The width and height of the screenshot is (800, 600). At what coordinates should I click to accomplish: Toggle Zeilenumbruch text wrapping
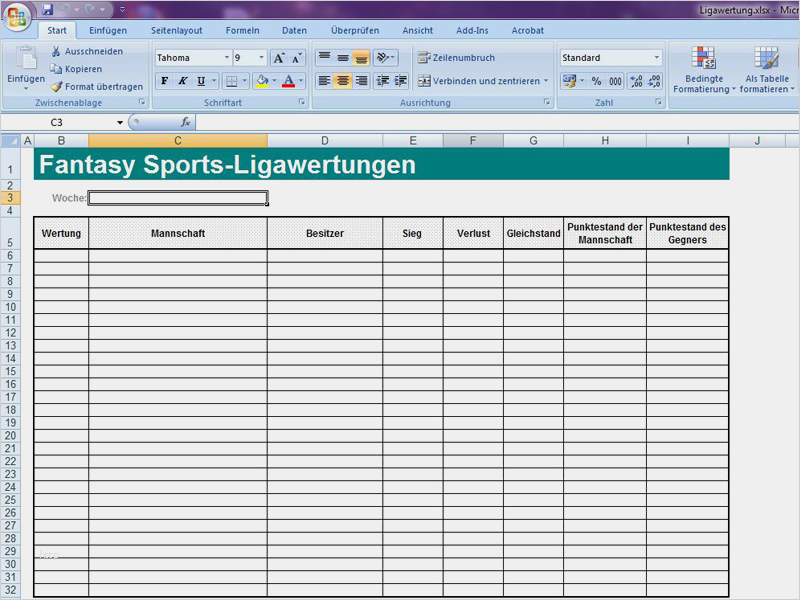456,58
